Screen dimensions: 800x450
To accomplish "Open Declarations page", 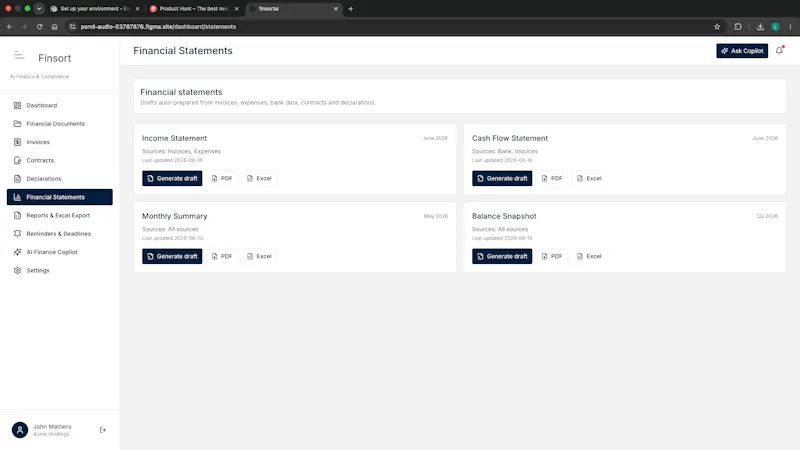I will click(x=60, y=179).
